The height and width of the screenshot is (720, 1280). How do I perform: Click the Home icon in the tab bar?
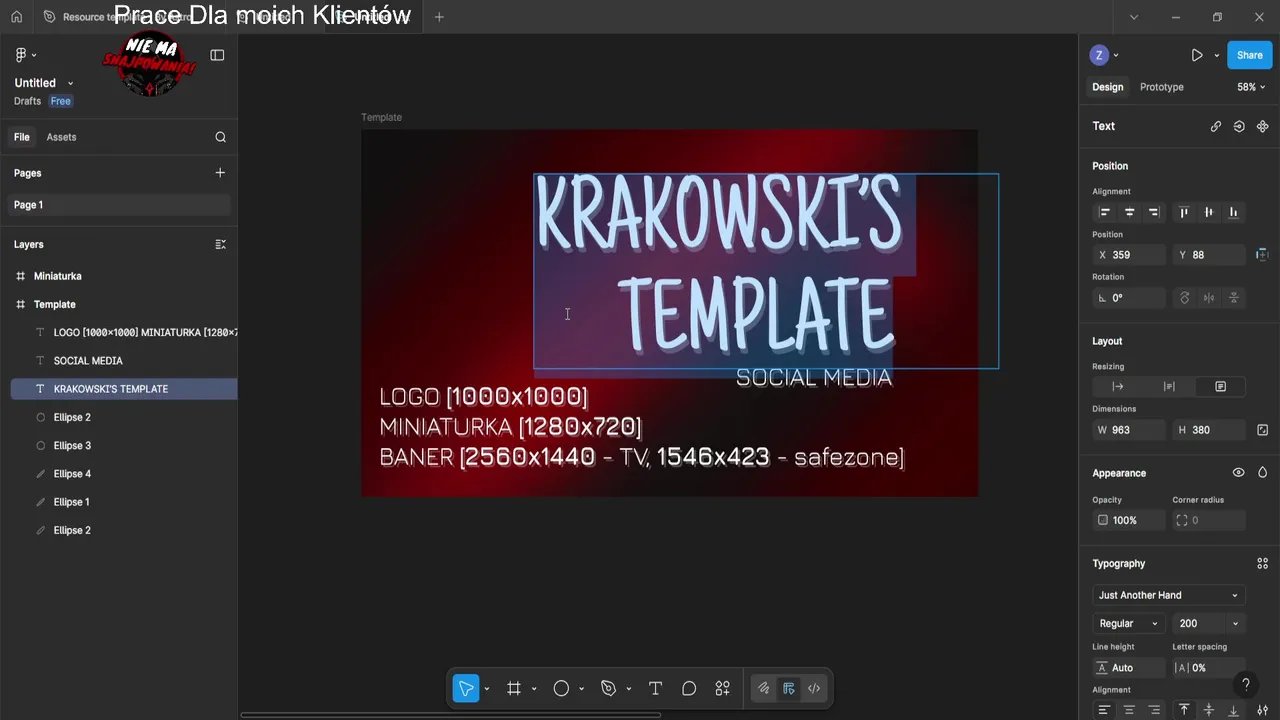[x=16, y=17]
